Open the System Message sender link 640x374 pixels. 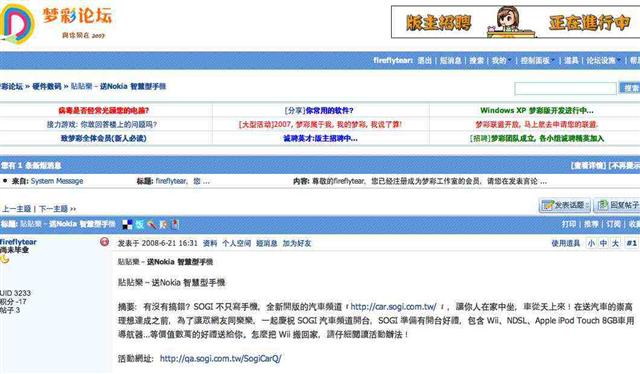pyautogui.click(x=57, y=181)
